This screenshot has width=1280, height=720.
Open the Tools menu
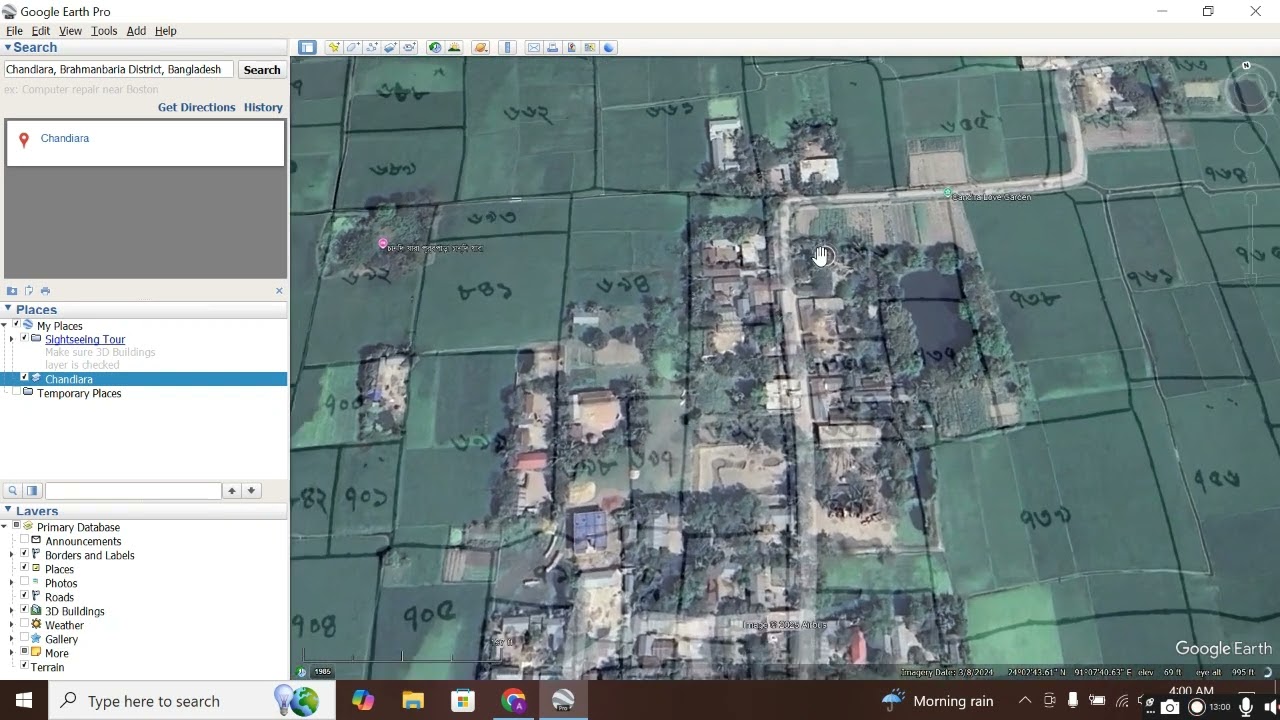[104, 31]
